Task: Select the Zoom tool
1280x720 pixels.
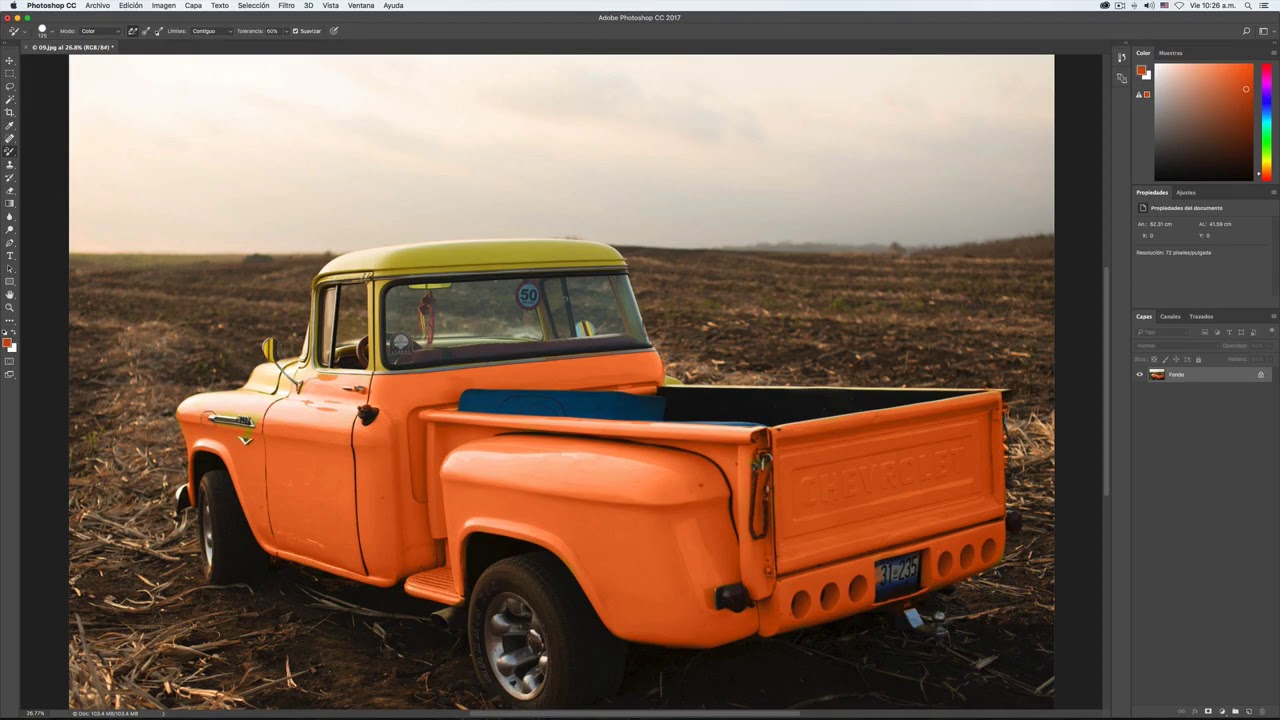Action: click(10, 307)
